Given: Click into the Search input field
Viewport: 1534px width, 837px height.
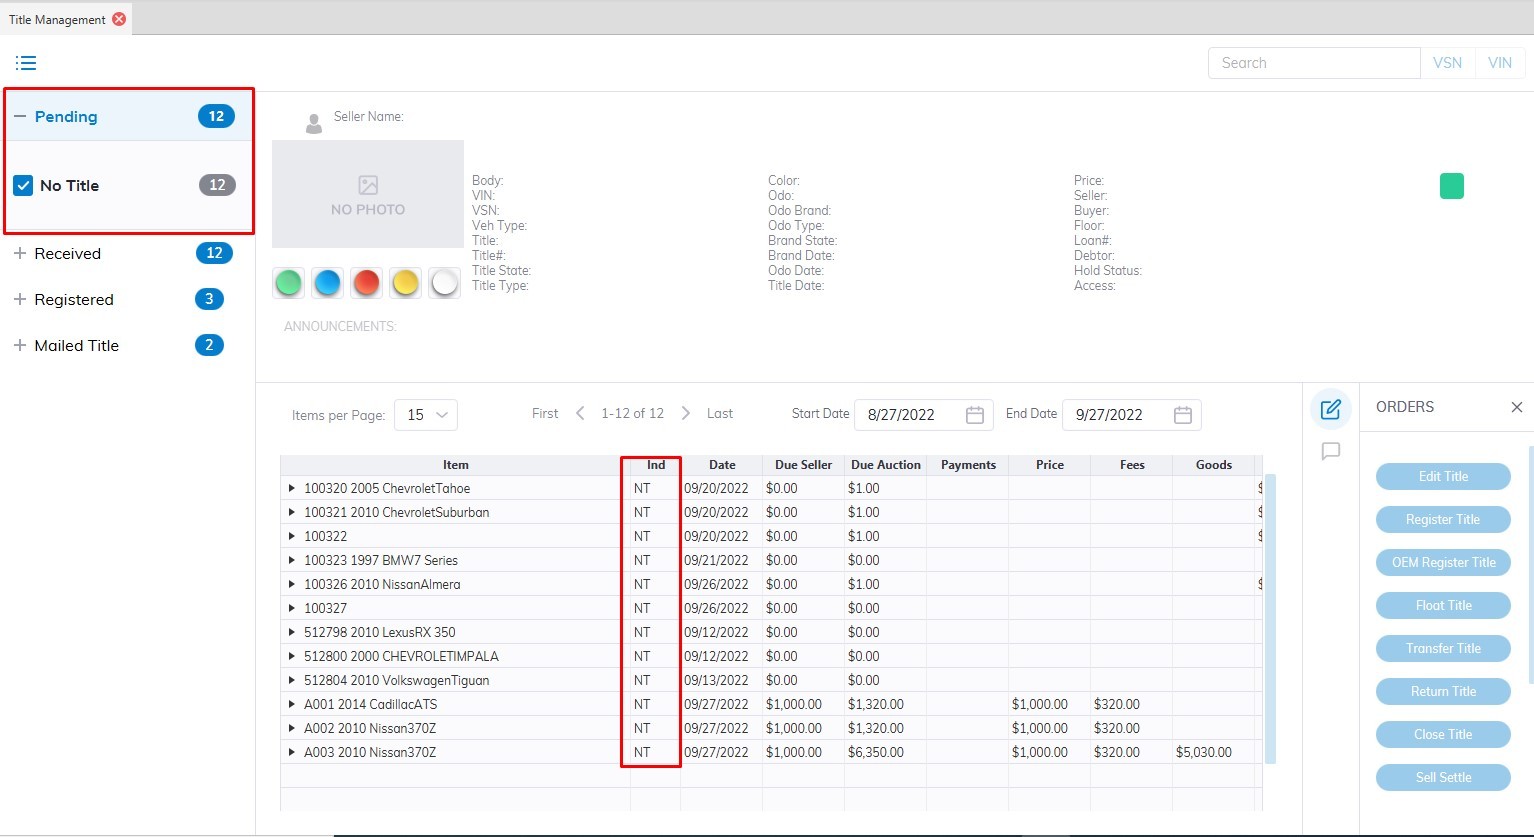Looking at the screenshot, I should (1313, 63).
